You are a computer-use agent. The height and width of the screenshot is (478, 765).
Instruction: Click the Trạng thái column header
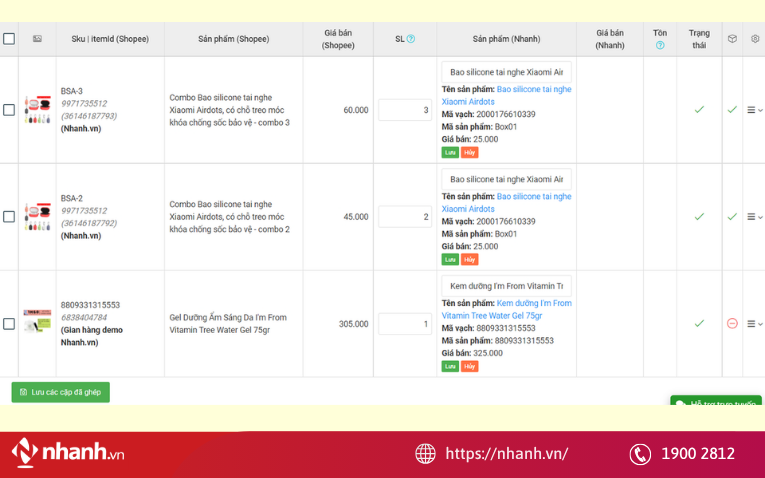699,39
